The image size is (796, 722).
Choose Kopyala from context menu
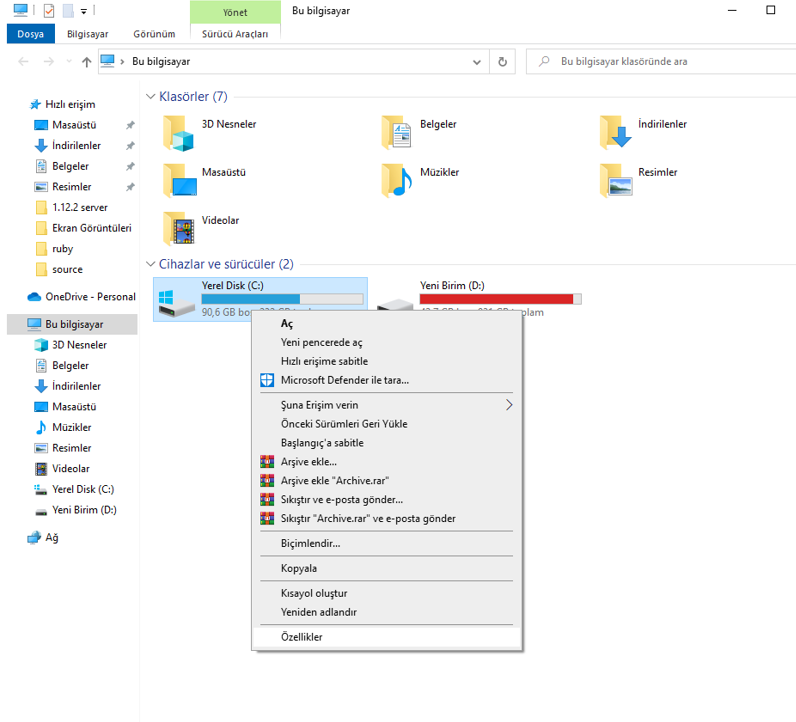[x=387, y=568]
